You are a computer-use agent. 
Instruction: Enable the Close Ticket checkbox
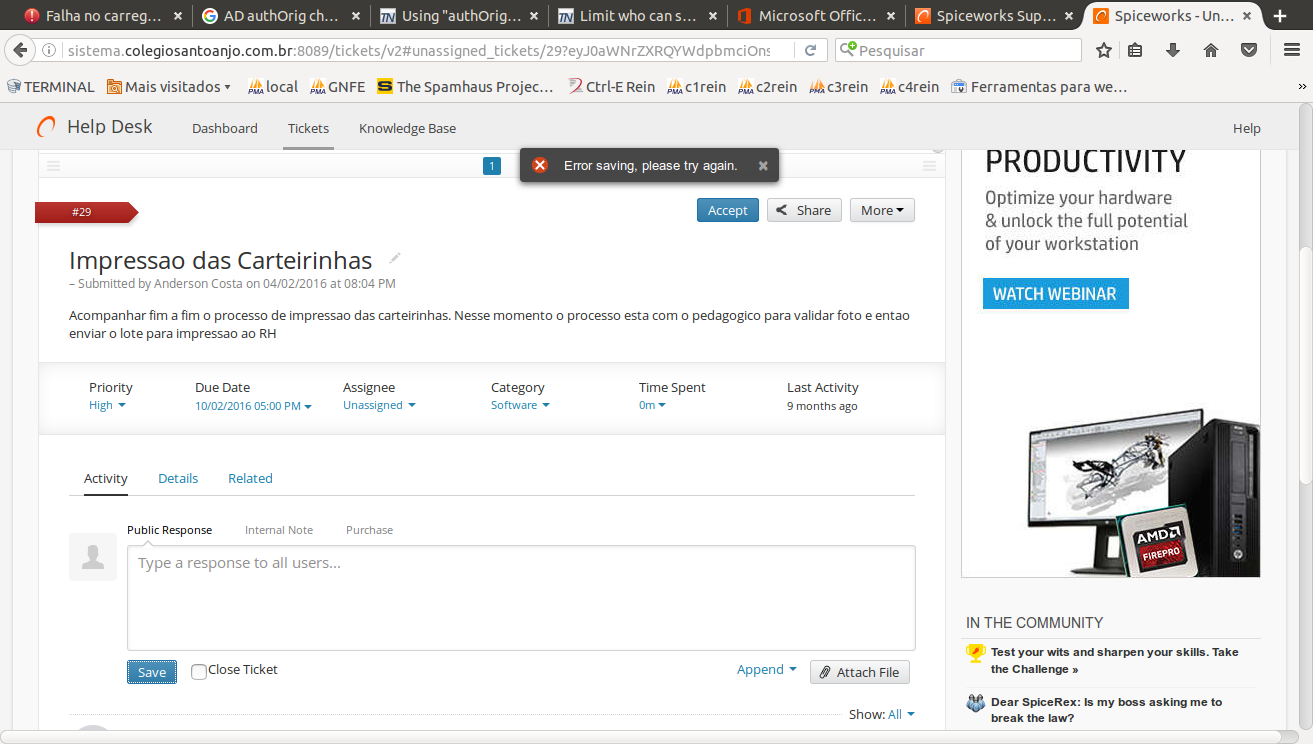tap(198, 672)
